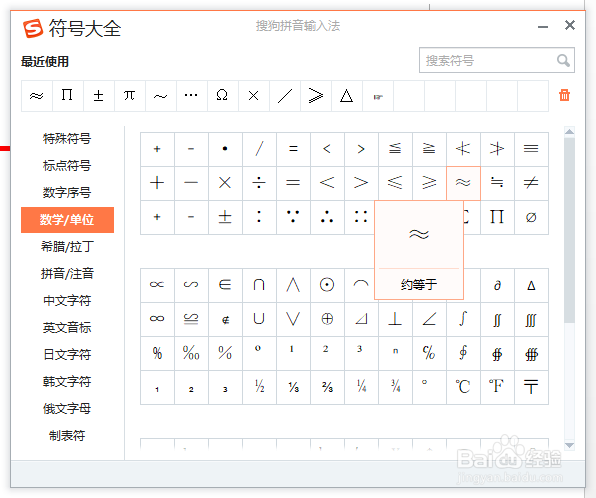Insert the perpendicular ⊥ symbol
596x498 pixels.
(395, 319)
